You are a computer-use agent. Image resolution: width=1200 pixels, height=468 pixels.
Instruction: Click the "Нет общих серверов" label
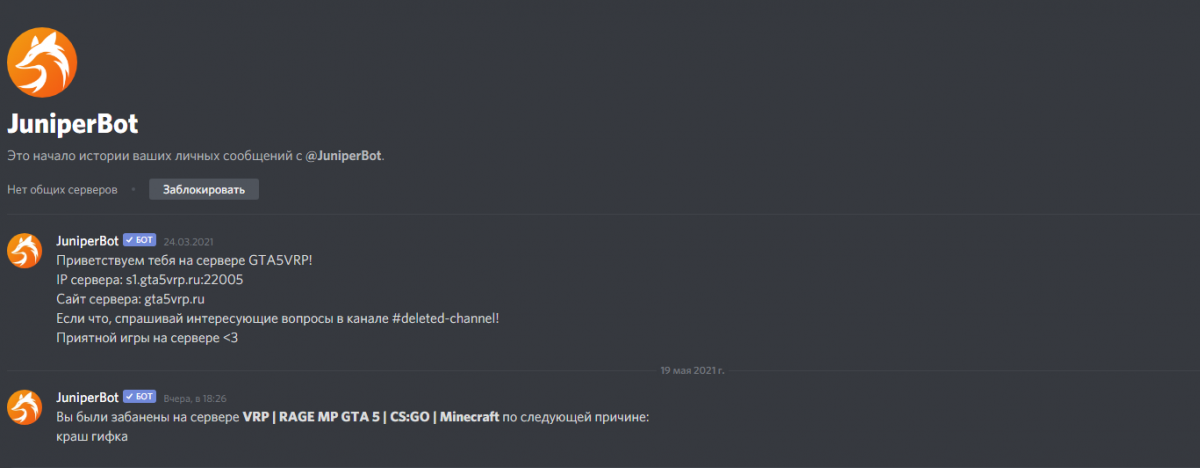point(62,189)
